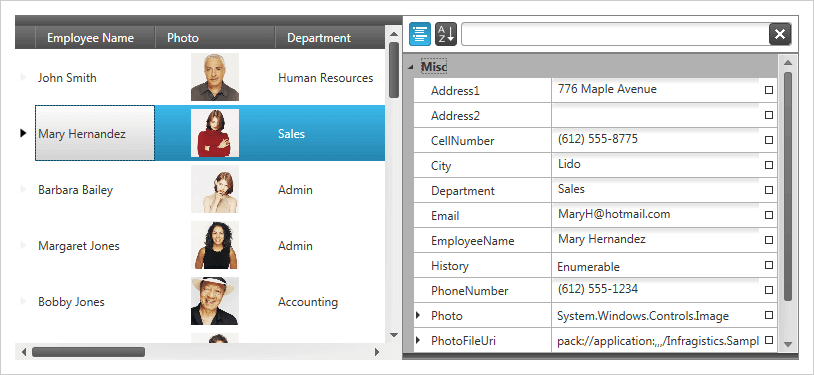Toggle the square marker beside Address1
Viewport: 814px width, 375px height.
coord(769,90)
